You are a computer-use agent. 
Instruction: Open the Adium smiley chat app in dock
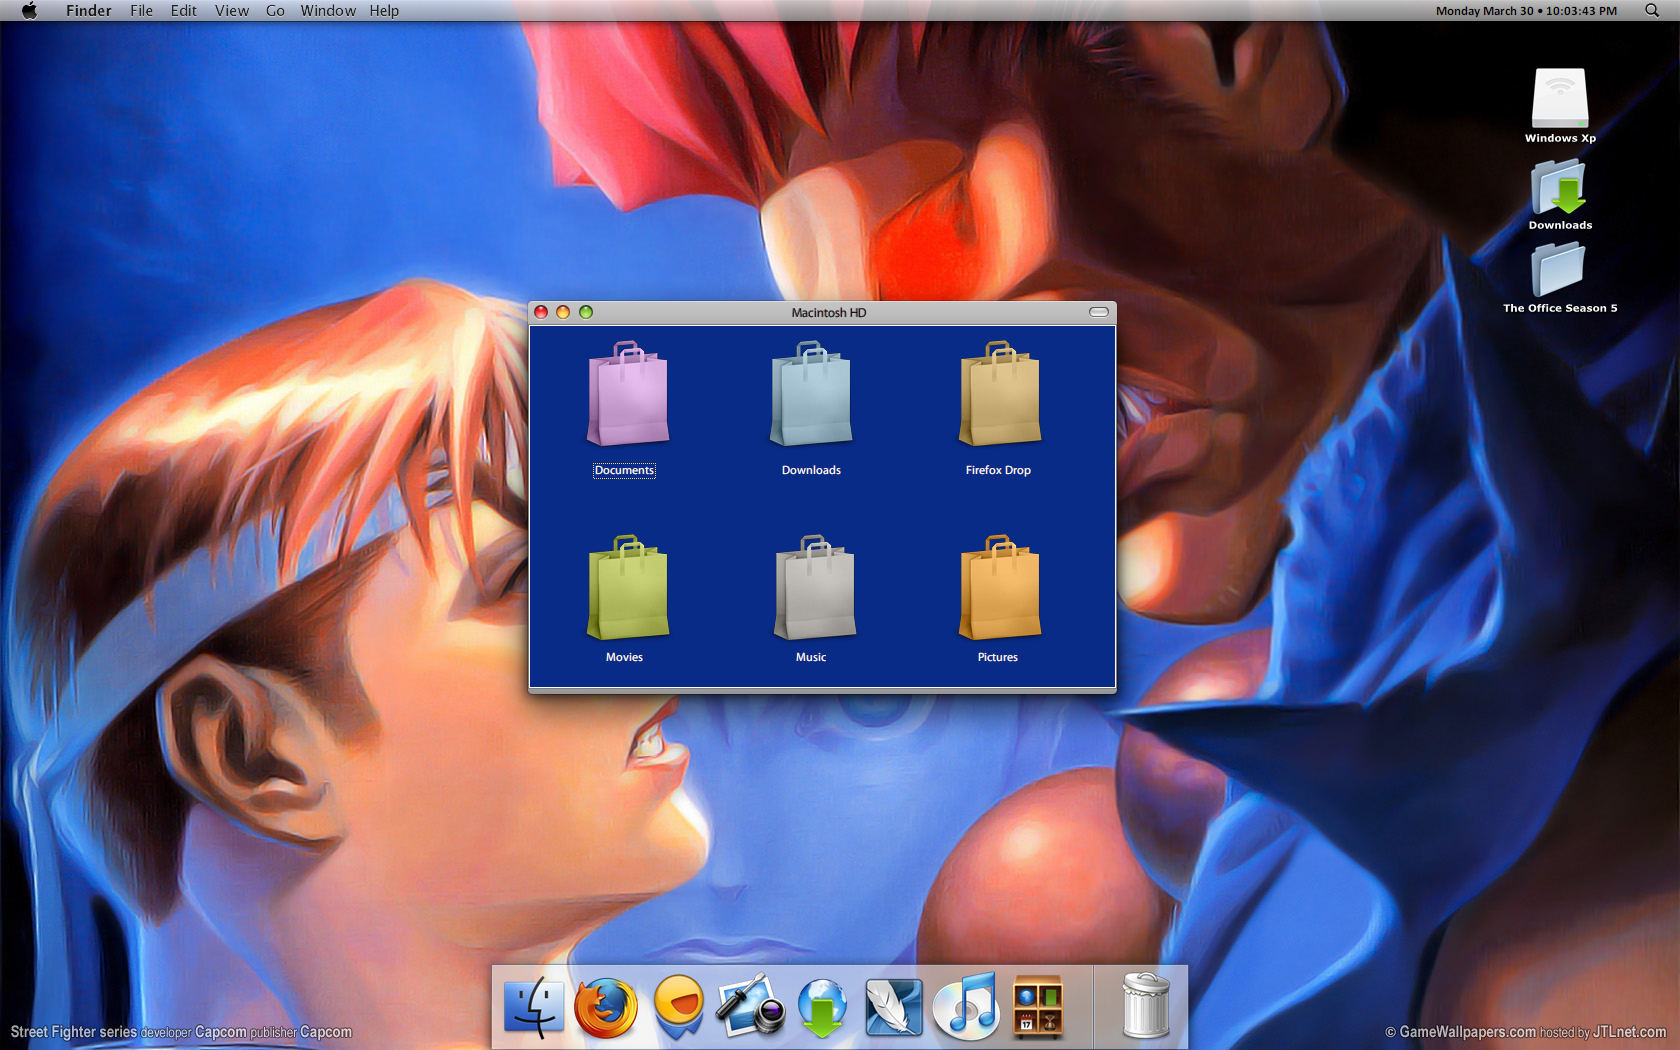[678, 1006]
